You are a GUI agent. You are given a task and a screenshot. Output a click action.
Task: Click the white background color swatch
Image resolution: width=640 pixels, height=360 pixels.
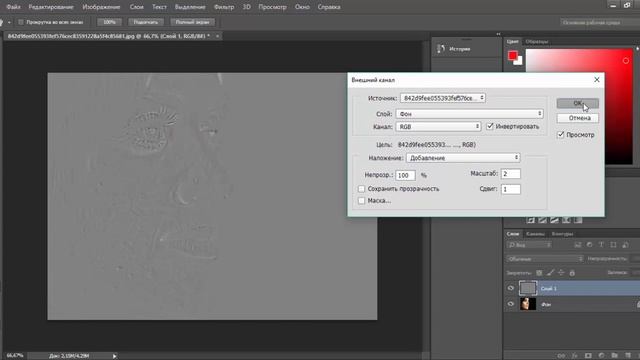point(519,62)
